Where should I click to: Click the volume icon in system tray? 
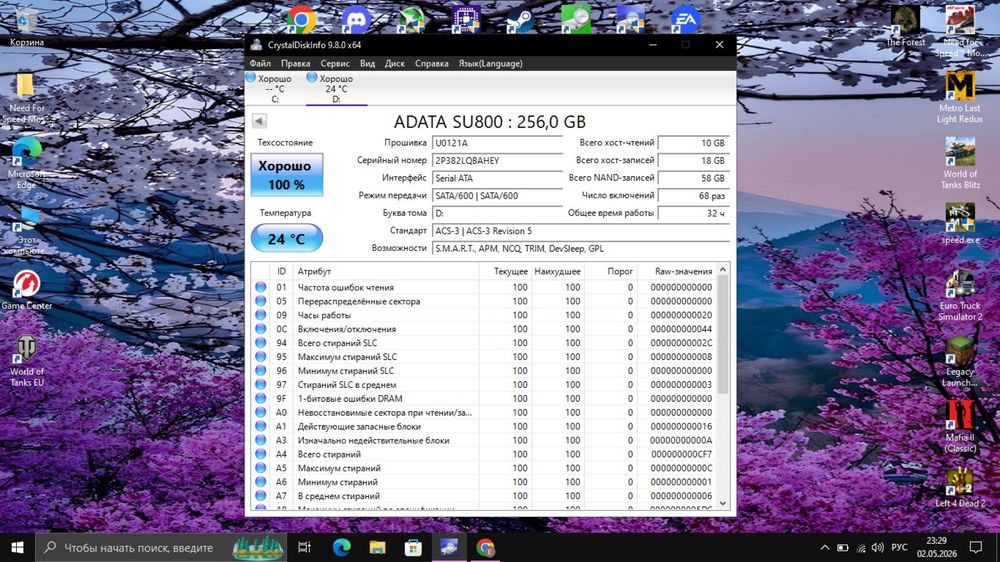pyautogui.click(x=878, y=547)
